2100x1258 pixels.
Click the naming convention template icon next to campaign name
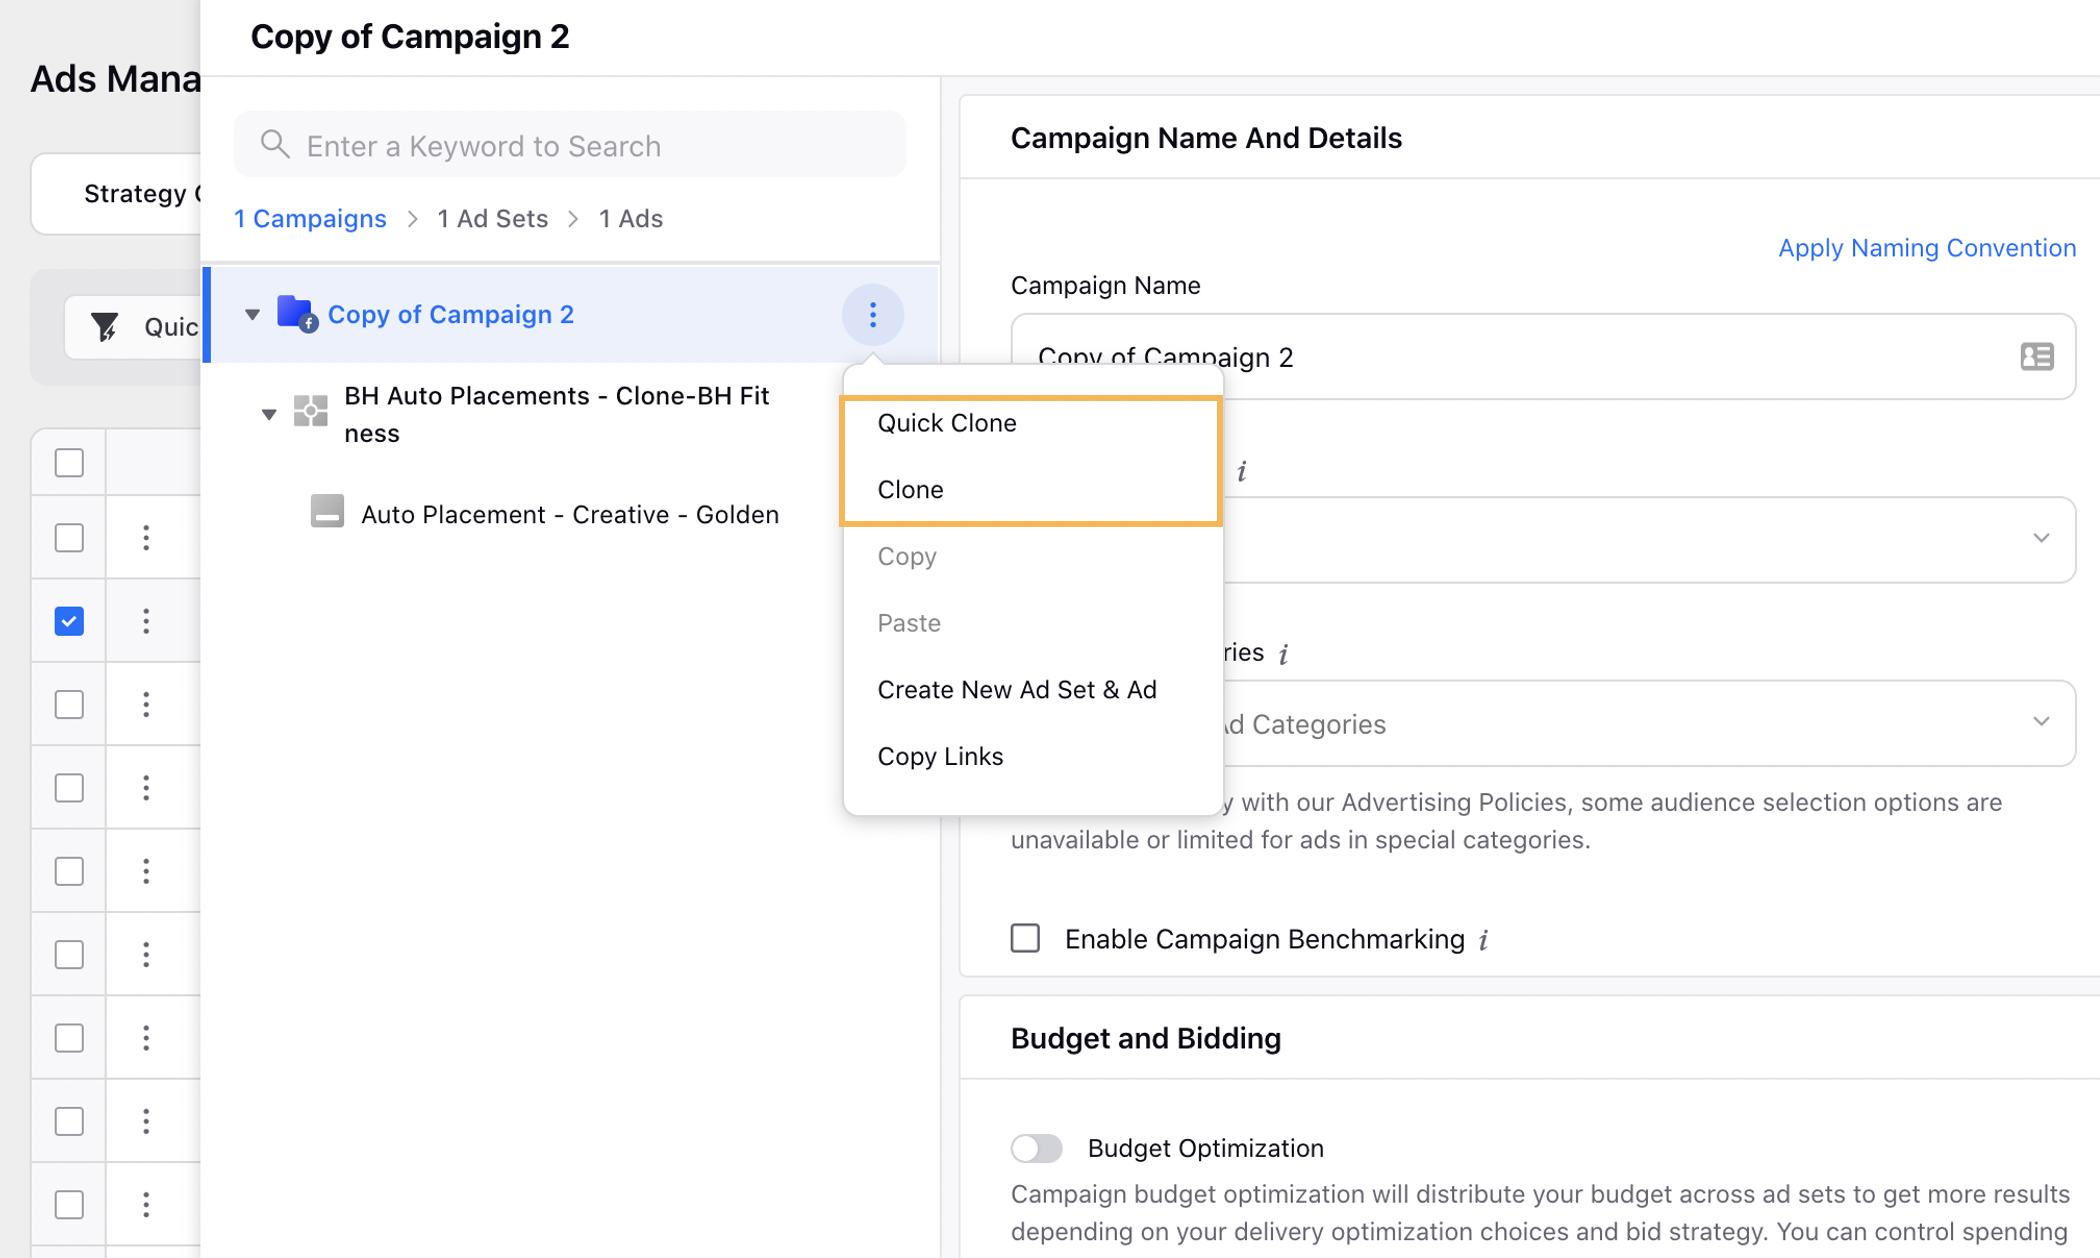click(x=2037, y=355)
